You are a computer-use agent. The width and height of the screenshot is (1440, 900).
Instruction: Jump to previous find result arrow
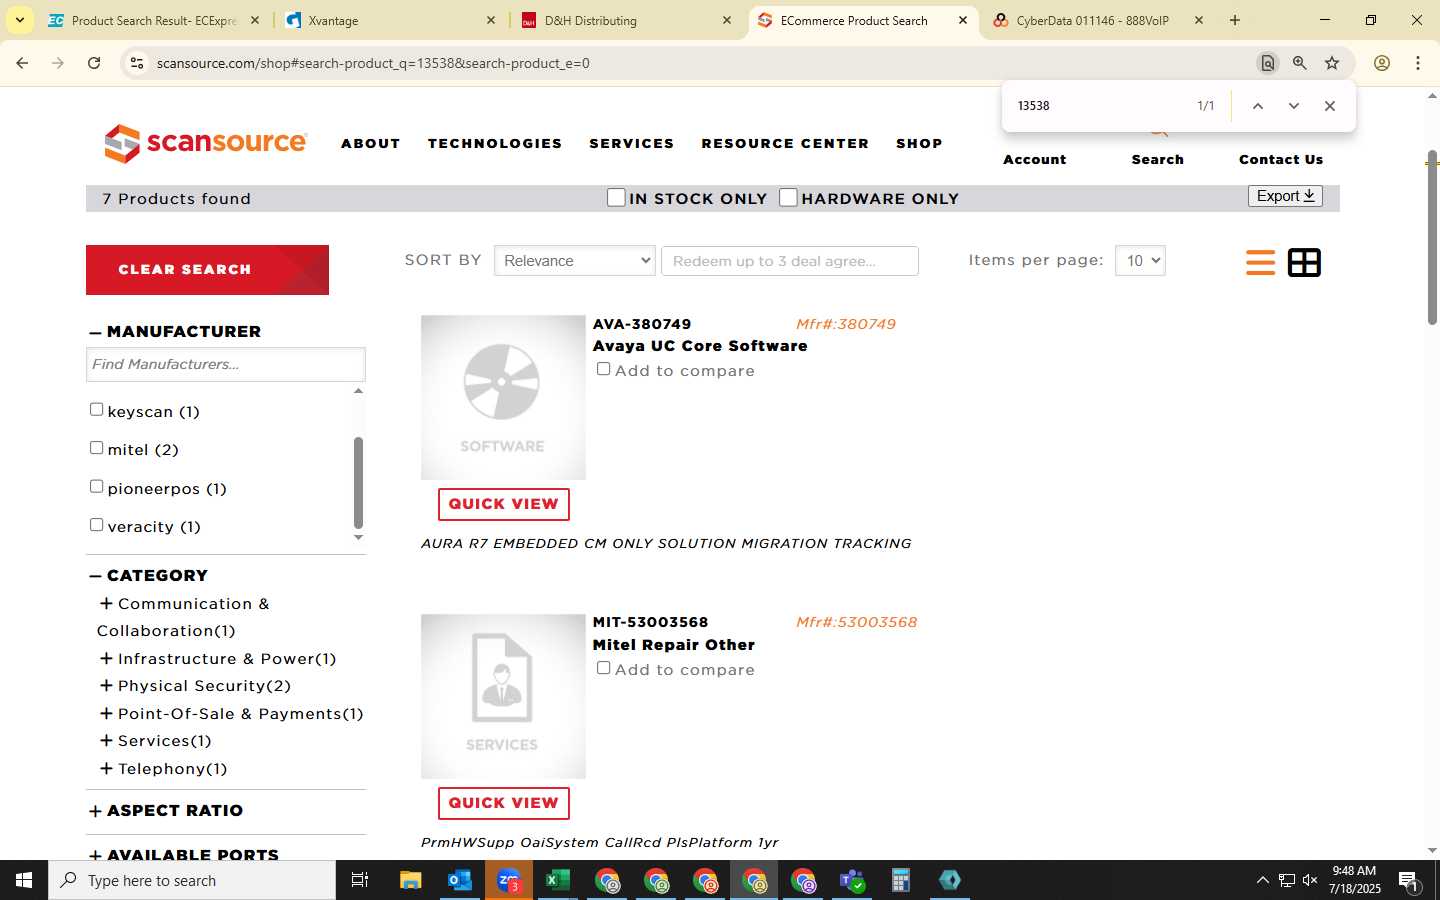pyautogui.click(x=1258, y=106)
